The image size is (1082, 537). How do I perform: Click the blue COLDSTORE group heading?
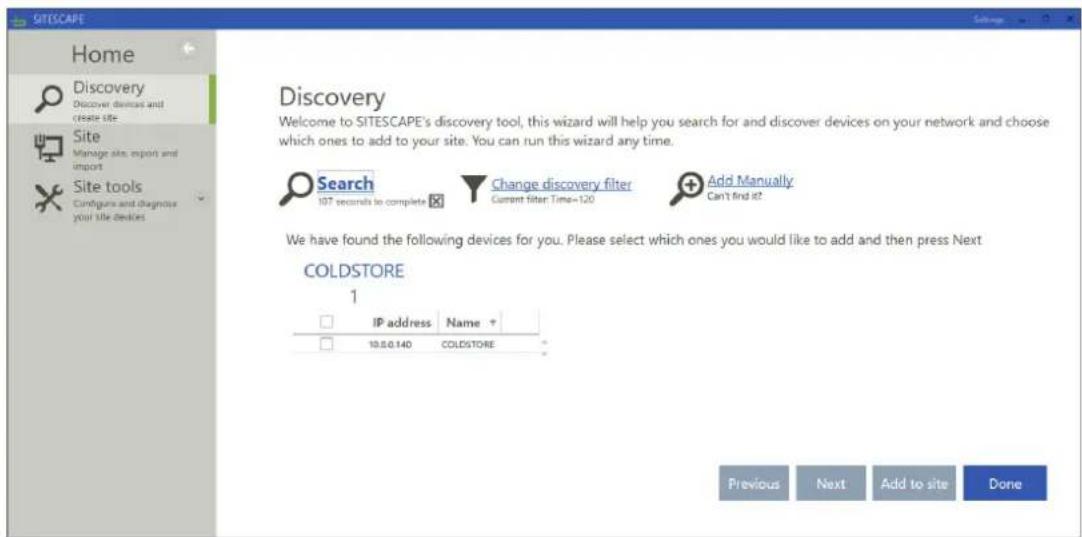tap(354, 271)
